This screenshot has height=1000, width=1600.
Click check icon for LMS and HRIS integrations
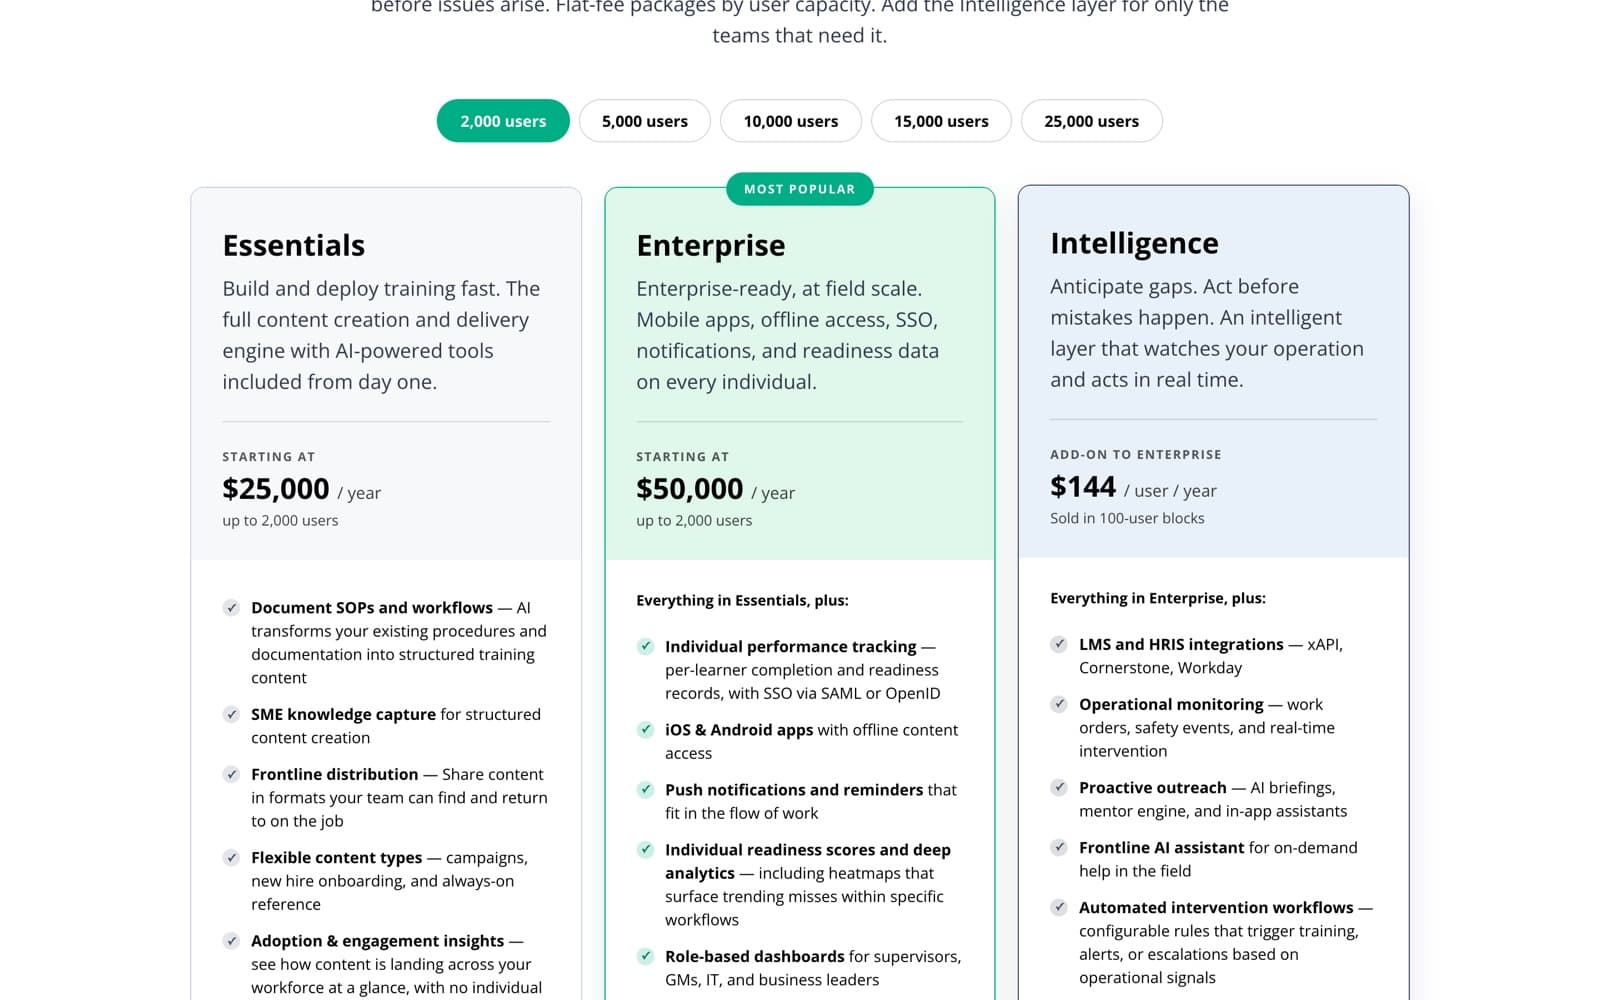(1059, 645)
